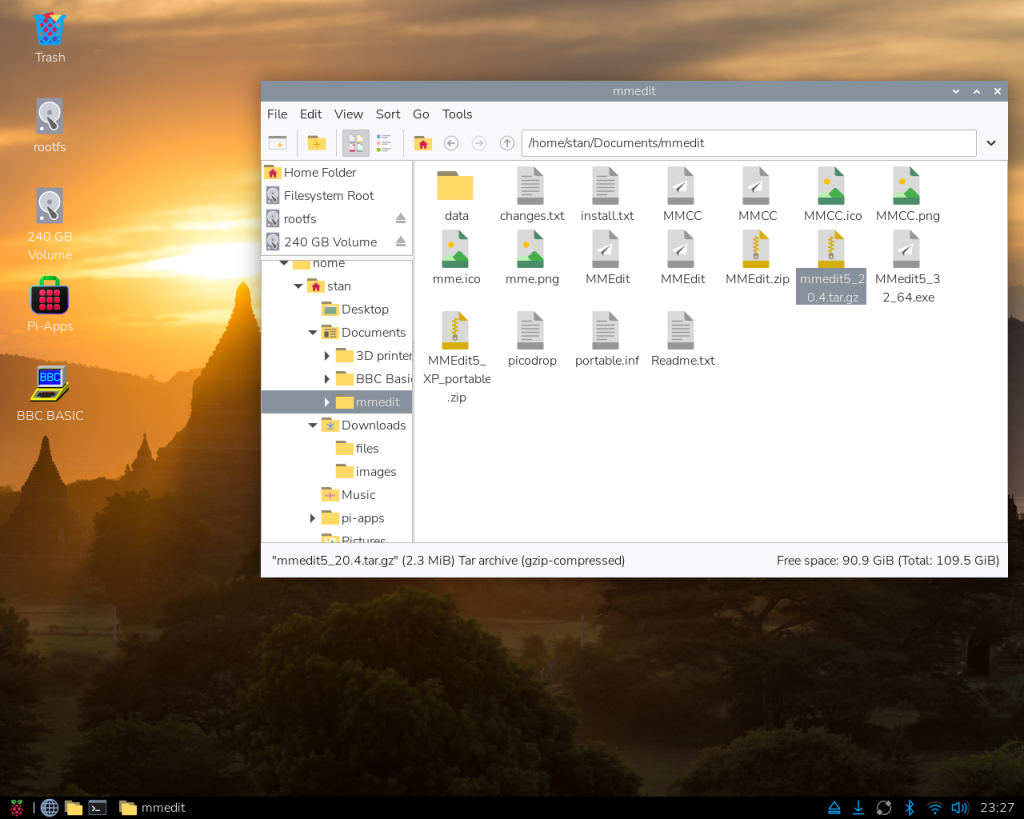The width and height of the screenshot is (1024, 819).
Task: Click the New Window toolbar icon
Action: click(277, 143)
